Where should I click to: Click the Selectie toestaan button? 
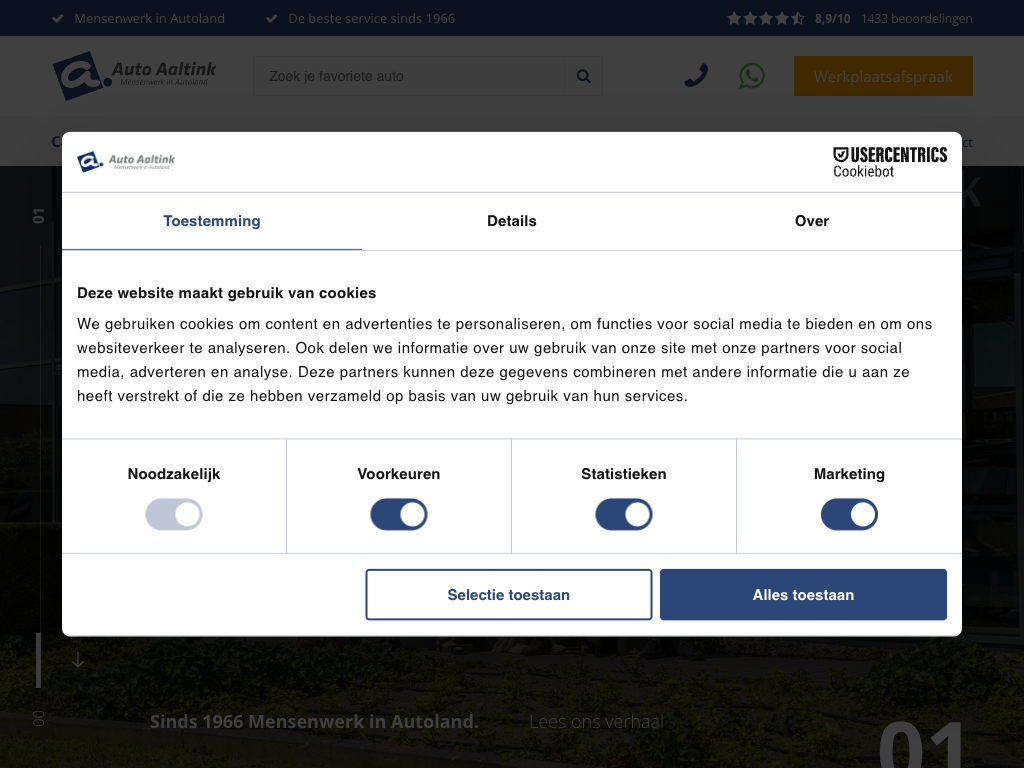[x=508, y=595]
